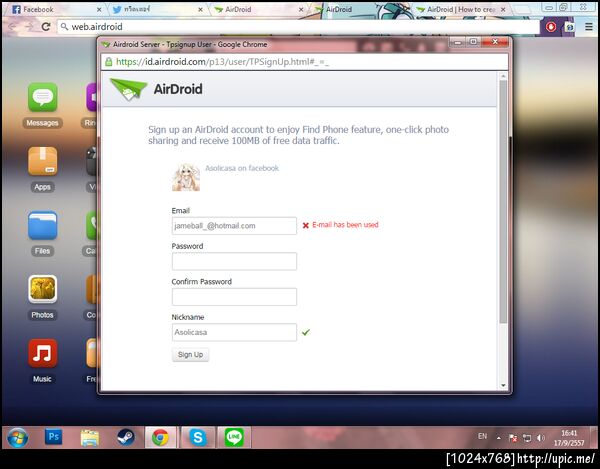Click the green padlock in popup address bar
The height and width of the screenshot is (469, 600).
pos(109,62)
